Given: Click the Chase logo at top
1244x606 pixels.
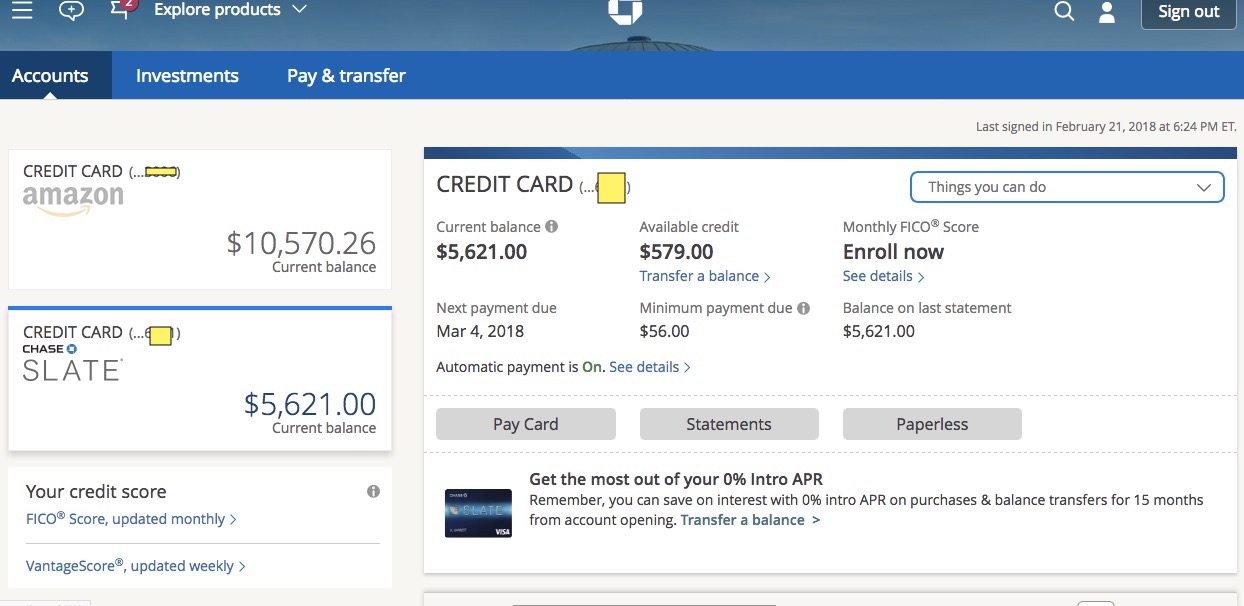Looking at the screenshot, I should tap(625, 10).
